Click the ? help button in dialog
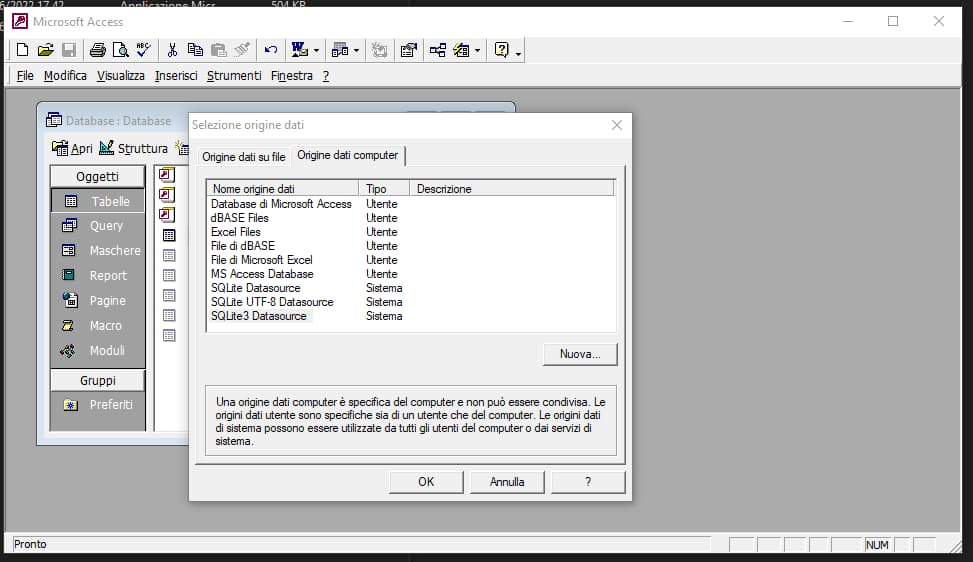The width and height of the screenshot is (973, 562). click(588, 482)
